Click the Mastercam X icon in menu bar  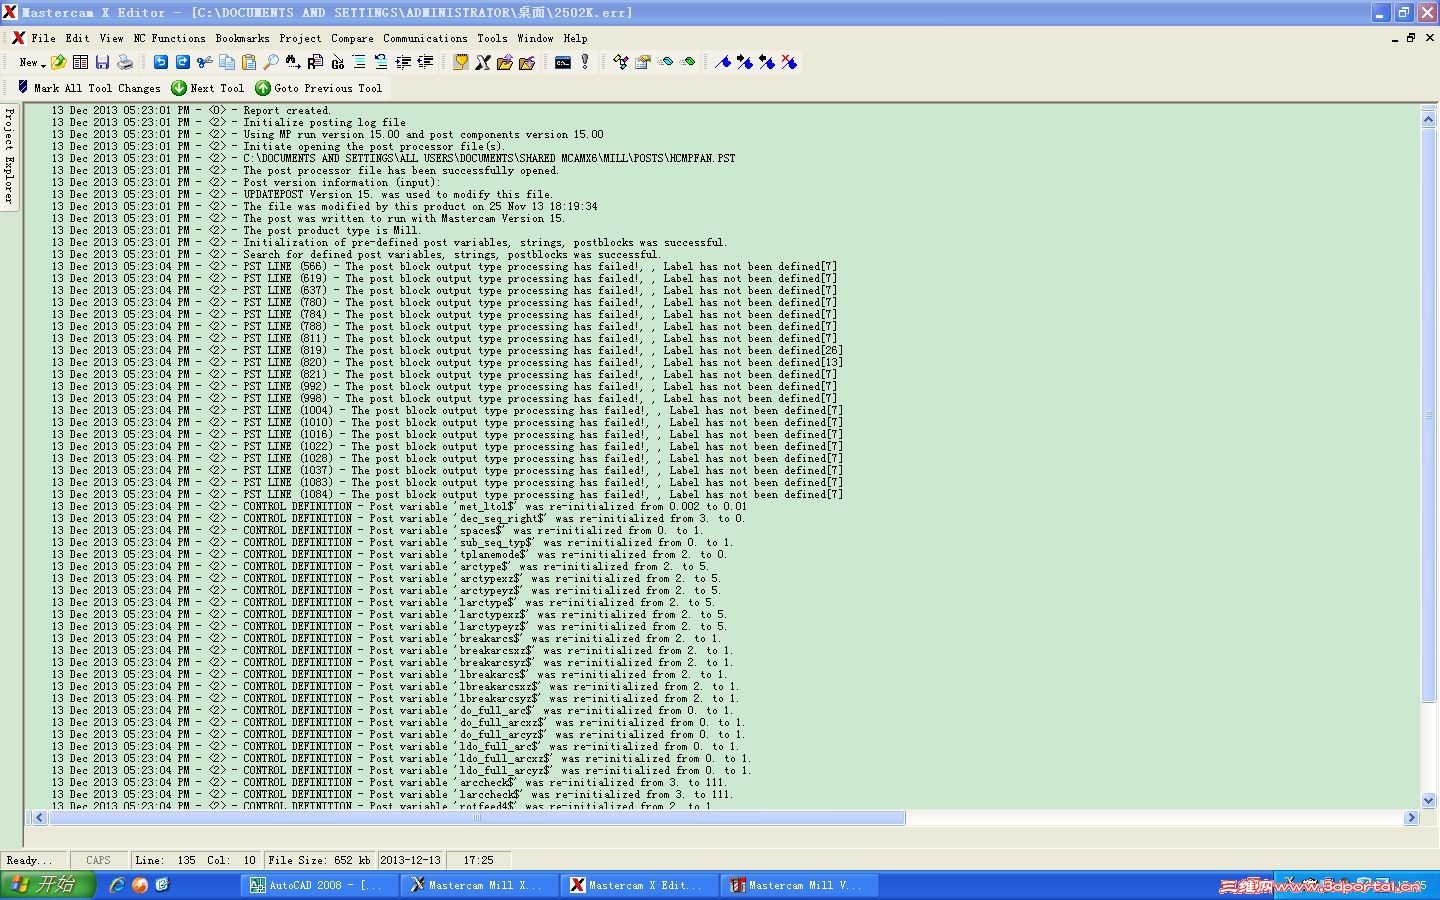click(x=17, y=38)
